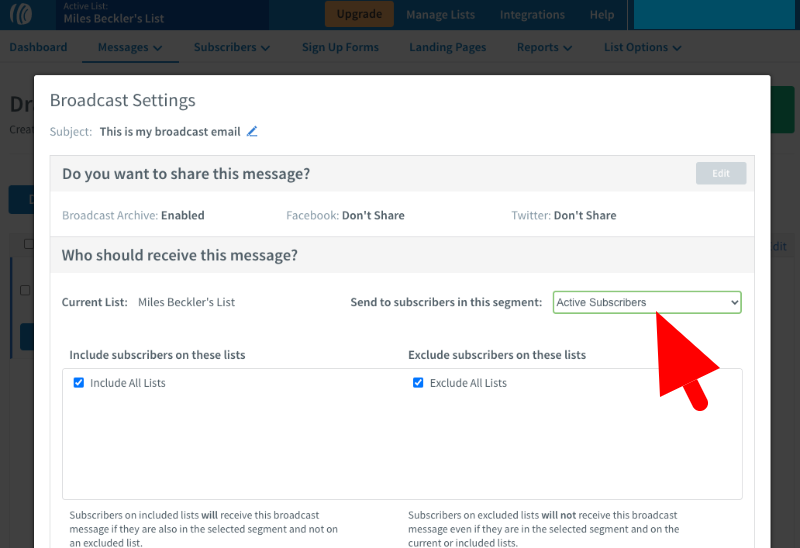Screen dimensions: 800x548
Task: Open the Help menu
Action: [x=602, y=15]
